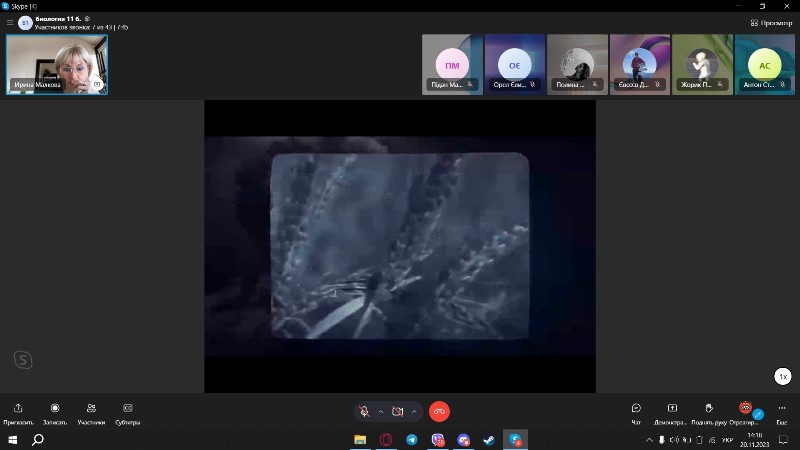Turn on the camera

point(397,412)
